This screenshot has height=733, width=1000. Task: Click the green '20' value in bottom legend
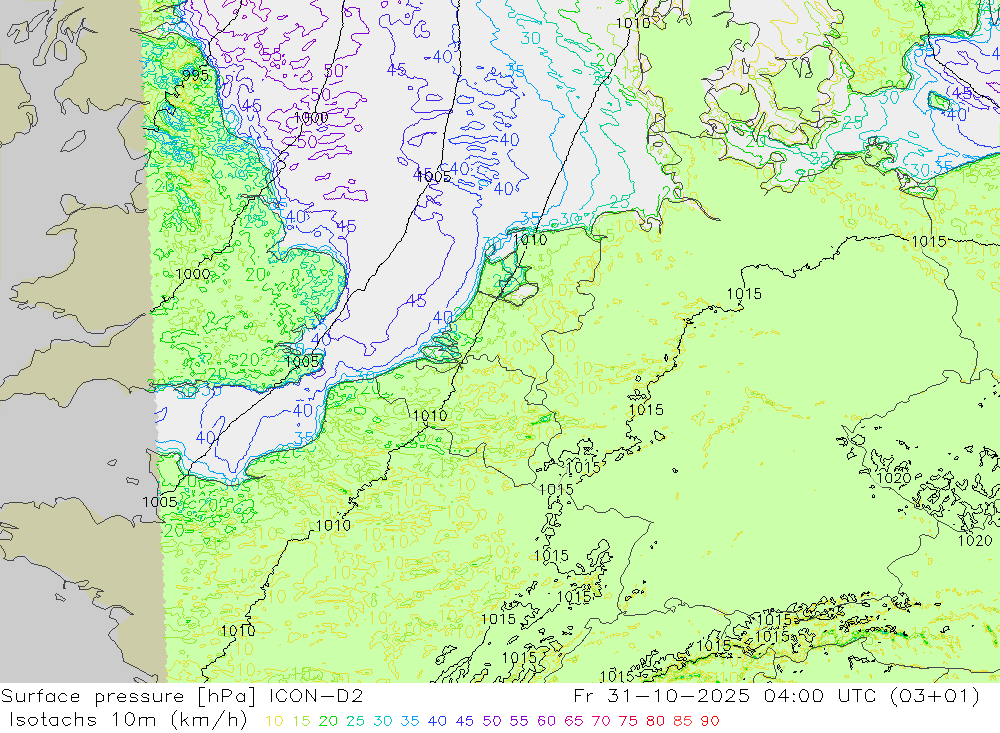(328, 721)
